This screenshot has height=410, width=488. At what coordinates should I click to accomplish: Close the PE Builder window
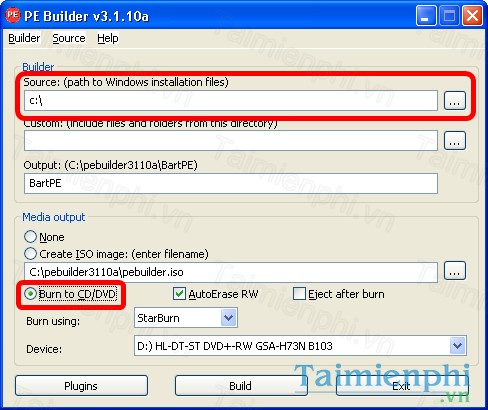(x=472, y=16)
